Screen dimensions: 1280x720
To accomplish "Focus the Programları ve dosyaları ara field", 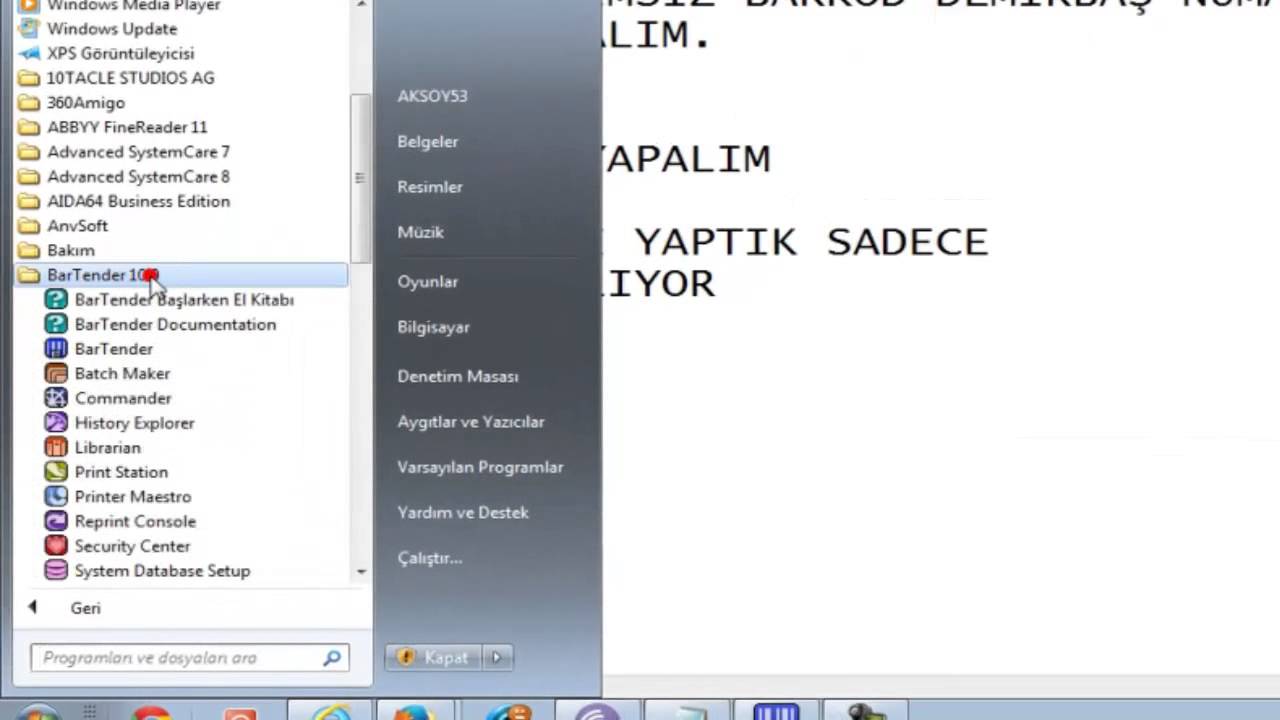I will pyautogui.click(x=190, y=658).
